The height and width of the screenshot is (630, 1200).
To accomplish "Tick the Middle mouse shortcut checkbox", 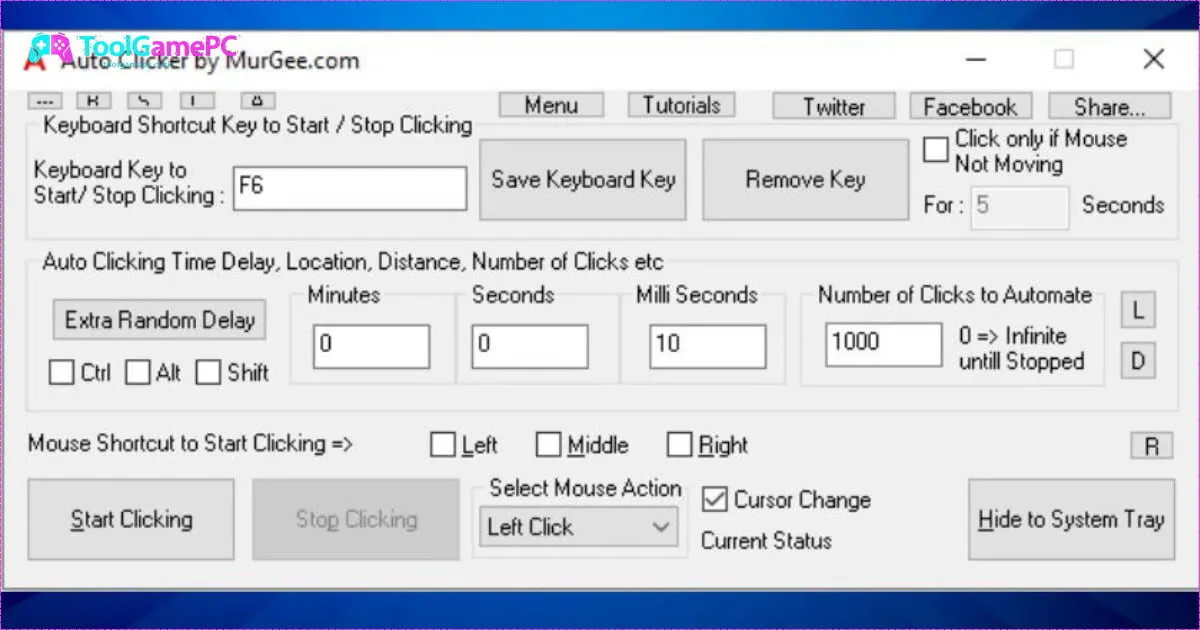I will 548,445.
